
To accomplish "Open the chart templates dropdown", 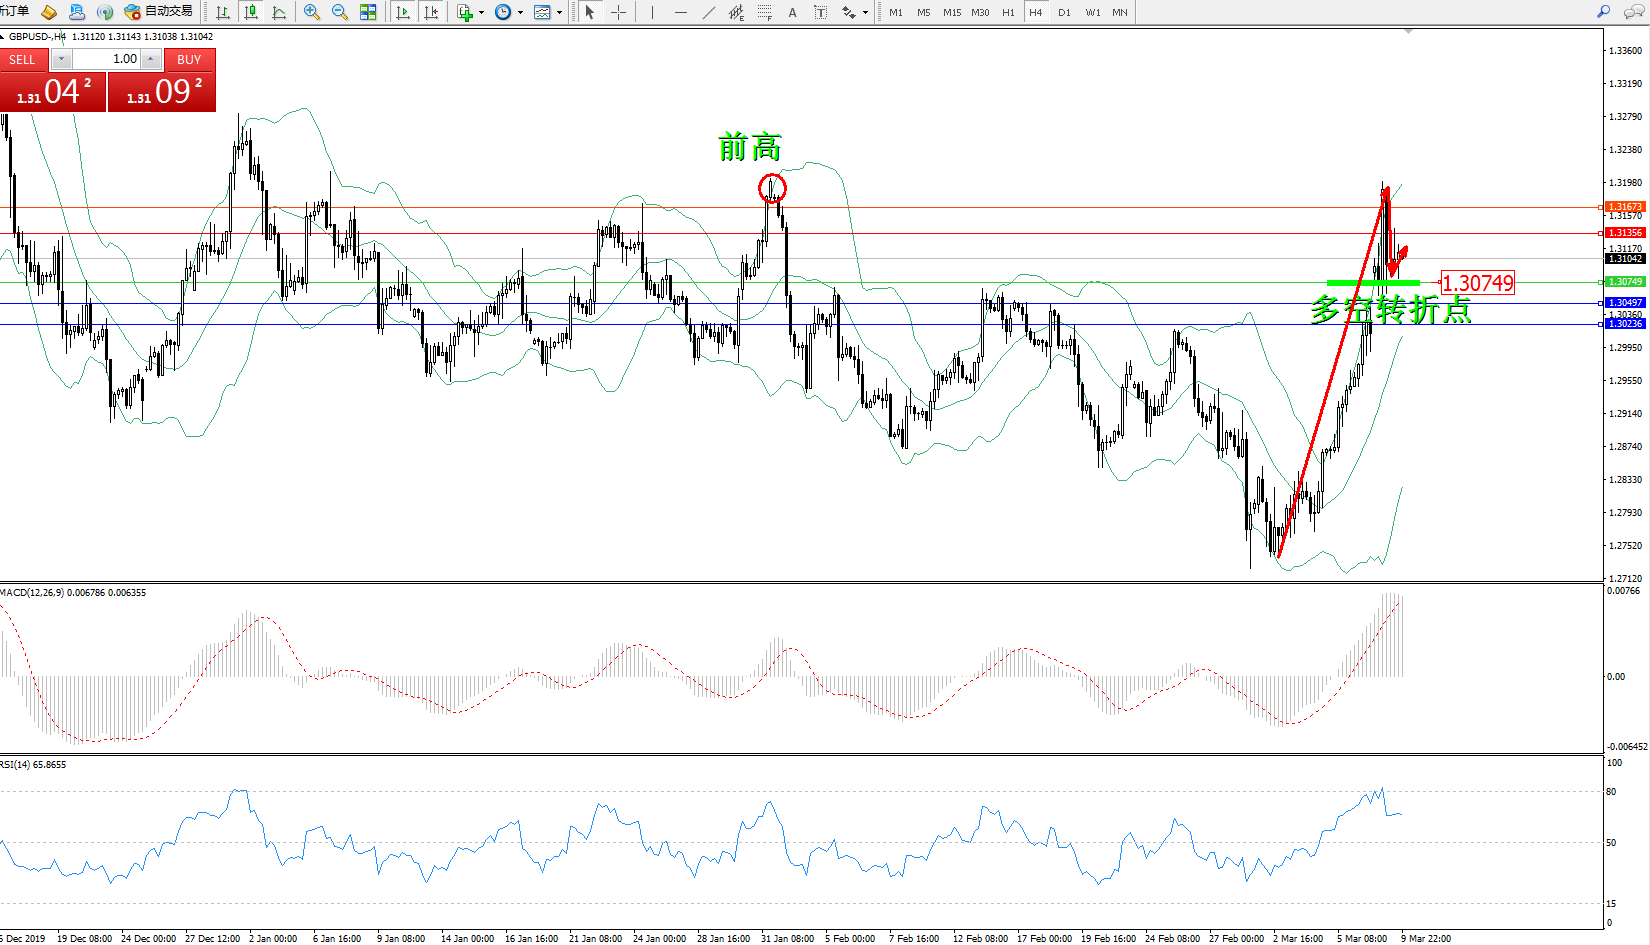I will [x=559, y=13].
